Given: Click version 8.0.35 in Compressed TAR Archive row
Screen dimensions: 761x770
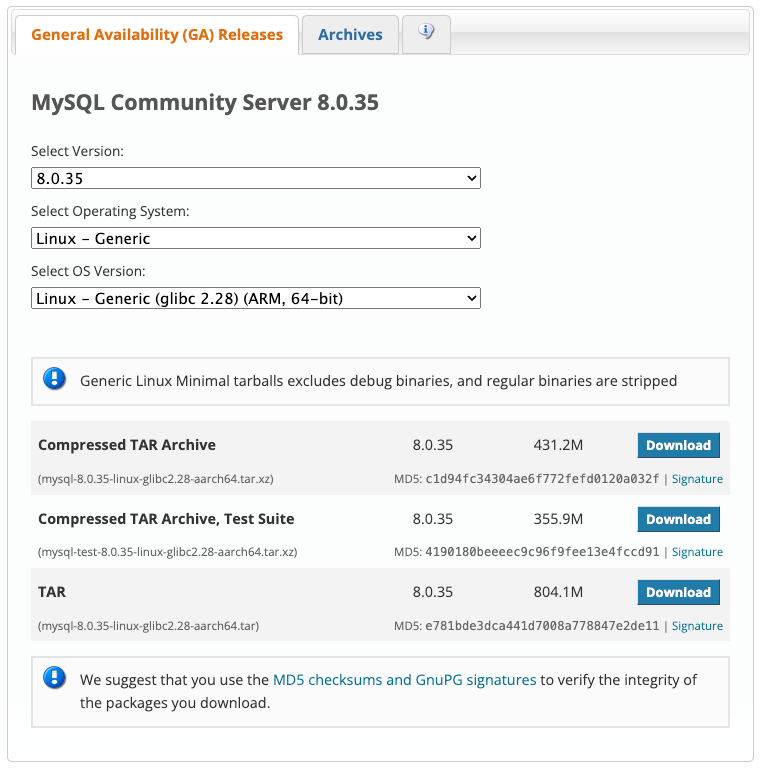Looking at the screenshot, I should click(433, 445).
